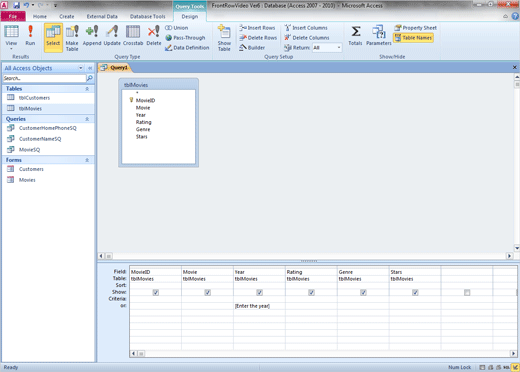Open CustomerNameSQ query
Screen dimensions: 520x372
(48, 139)
